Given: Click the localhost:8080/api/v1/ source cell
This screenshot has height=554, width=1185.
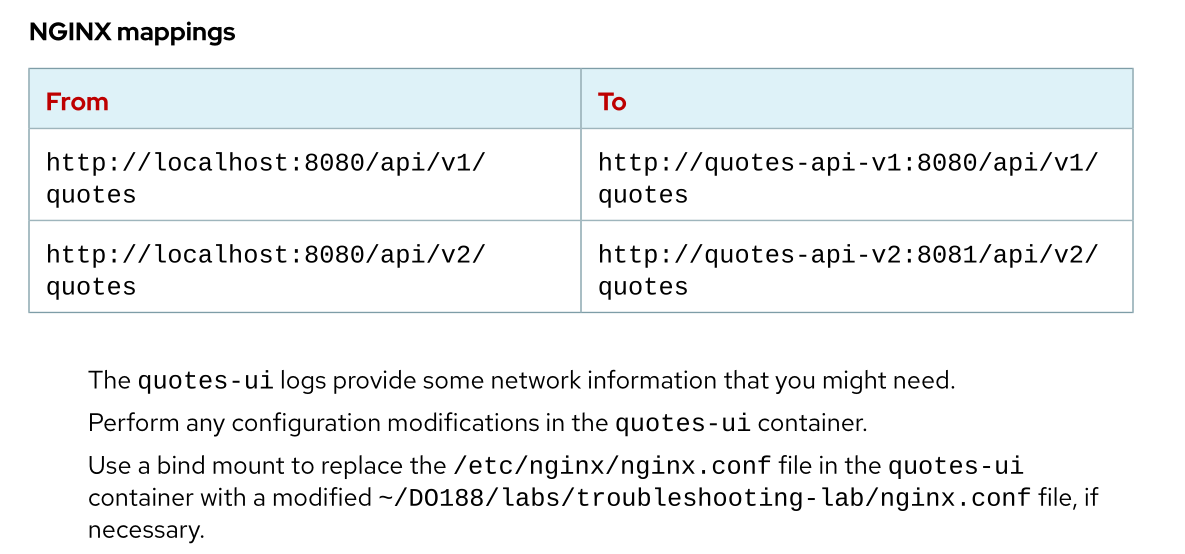Looking at the screenshot, I should 266,176.
